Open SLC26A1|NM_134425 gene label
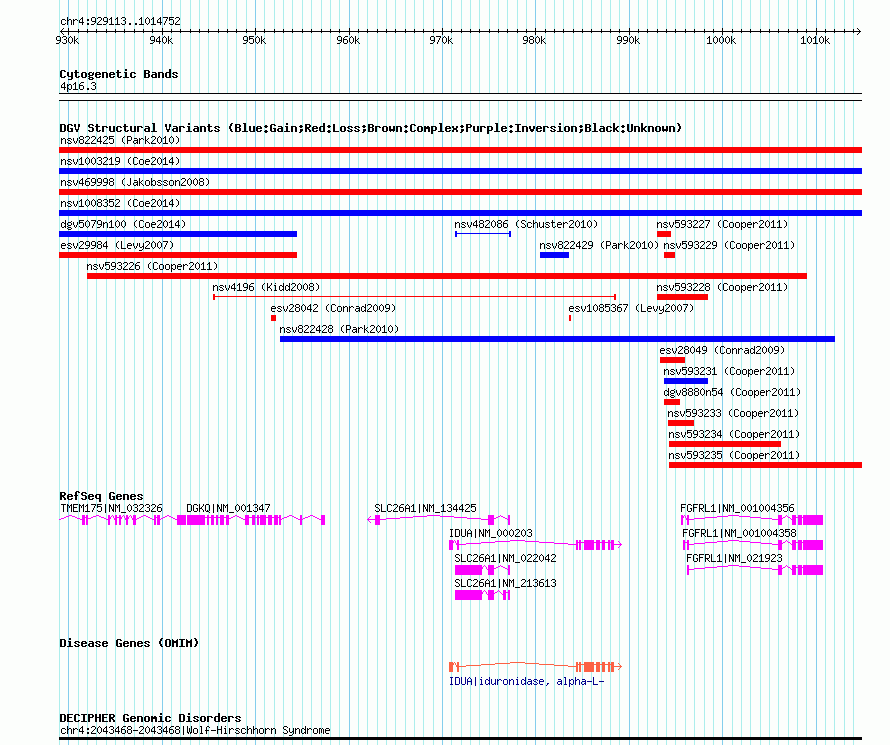The width and height of the screenshot is (890, 745). 425,508
